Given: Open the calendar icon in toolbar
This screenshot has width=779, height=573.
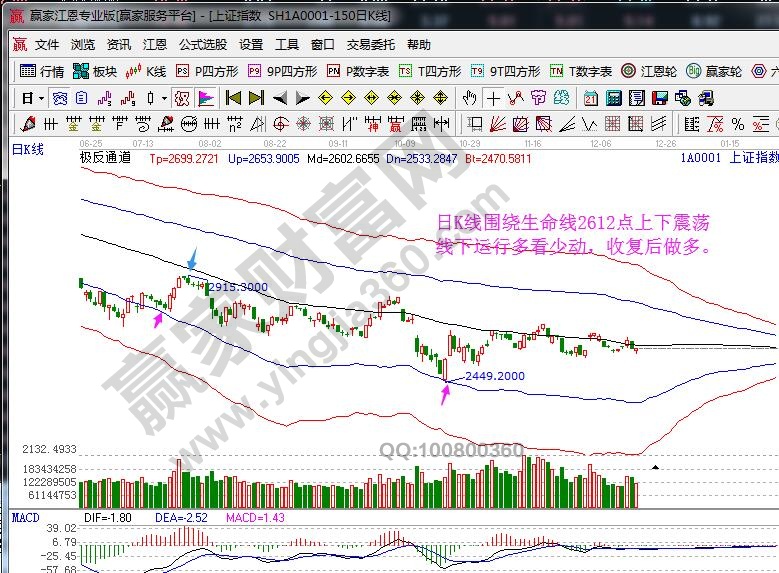Looking at the screenshot, I should click(x=591, y=98).
